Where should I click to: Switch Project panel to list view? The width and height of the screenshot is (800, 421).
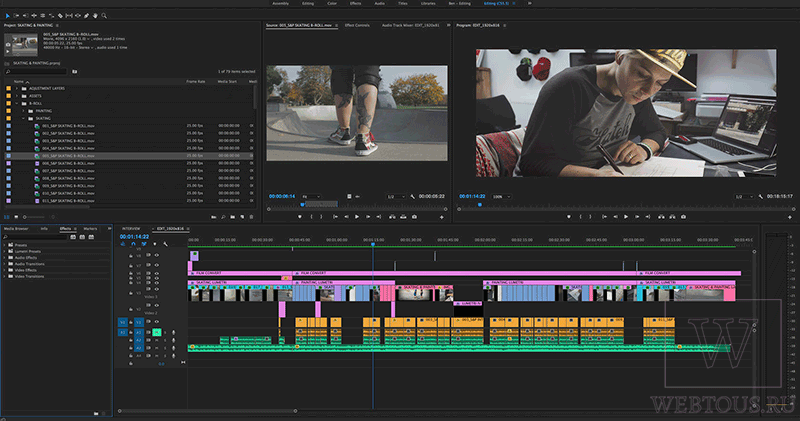click(x=7, y=217)
